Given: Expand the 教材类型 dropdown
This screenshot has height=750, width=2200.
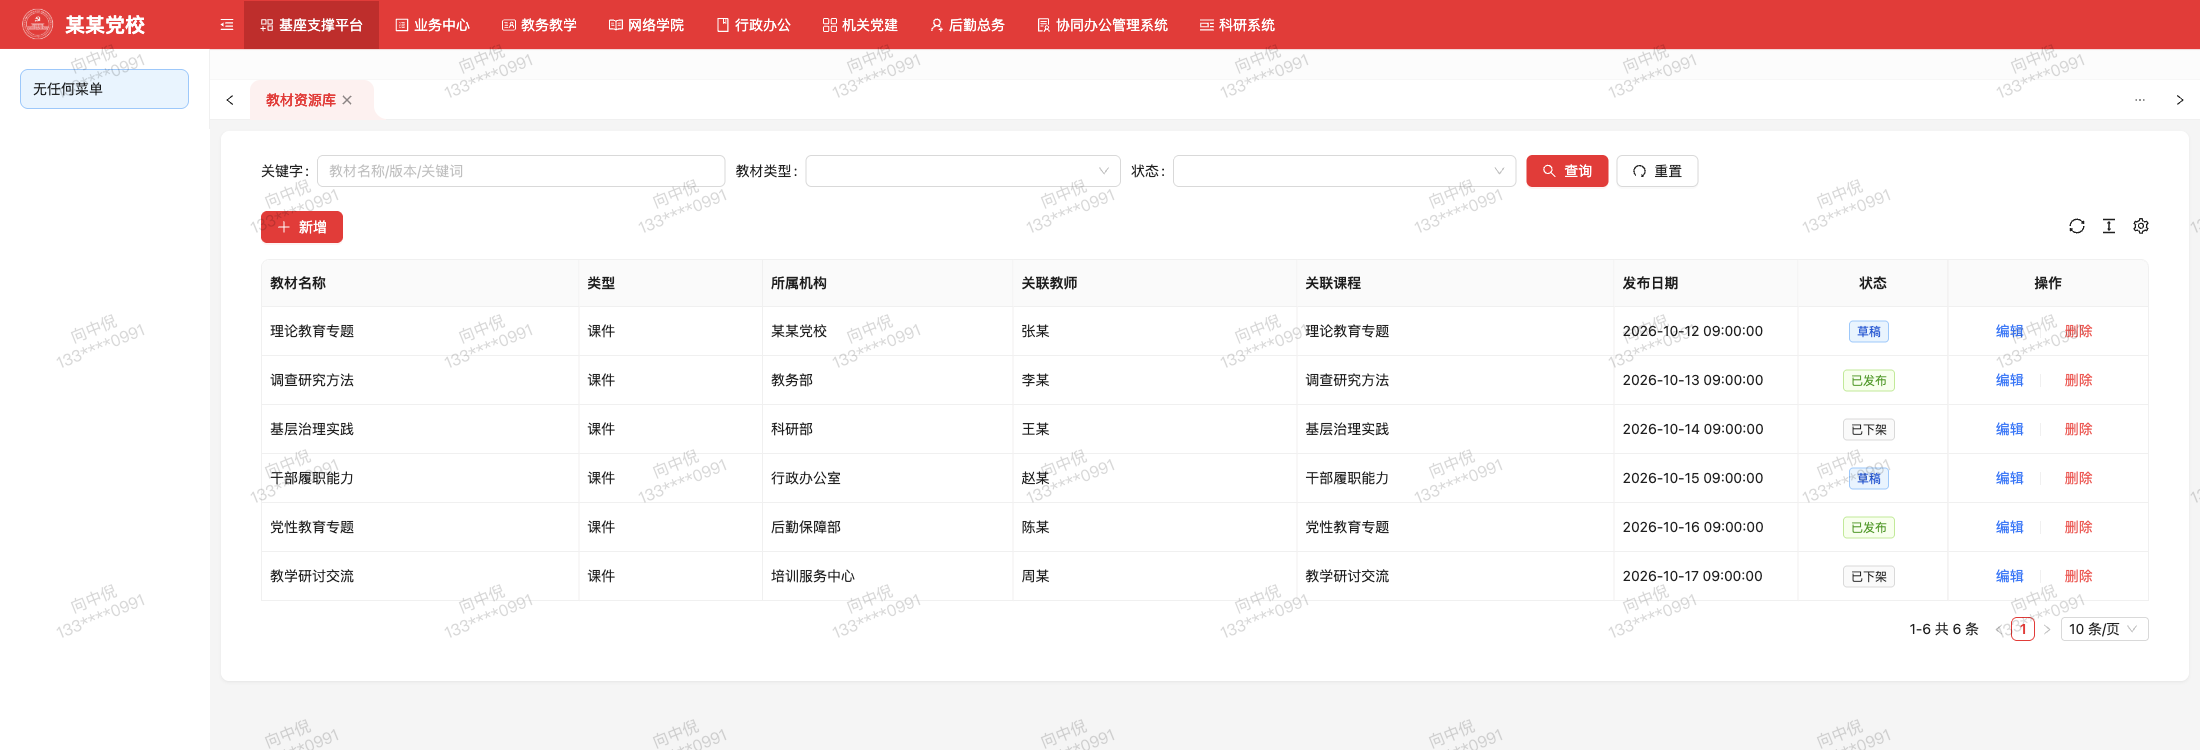Looking at the screenshot, I should (963, 171).
